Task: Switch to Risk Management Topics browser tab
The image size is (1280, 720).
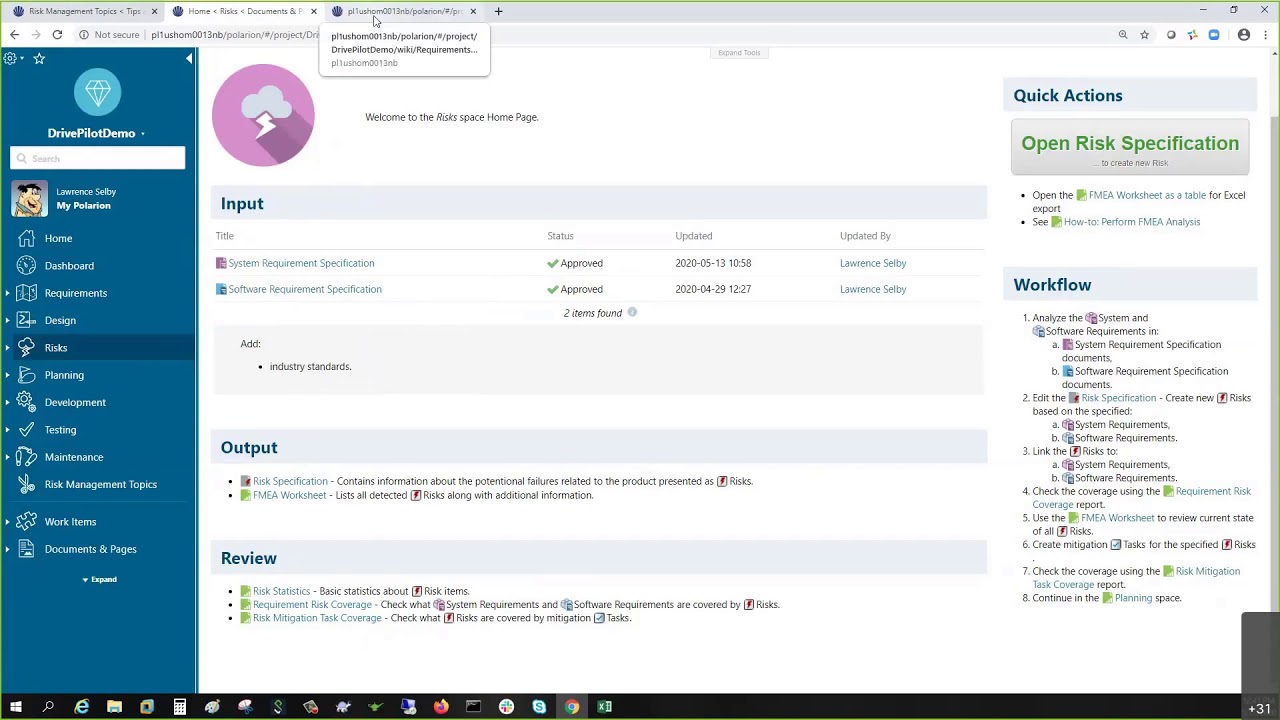Action: pos(85,11)
